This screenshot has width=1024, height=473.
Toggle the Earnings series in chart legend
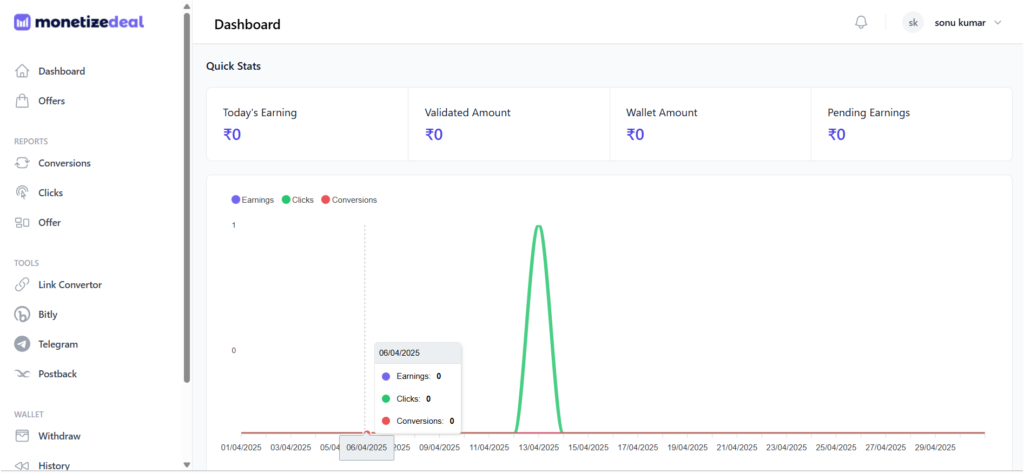tap(252, 200)
